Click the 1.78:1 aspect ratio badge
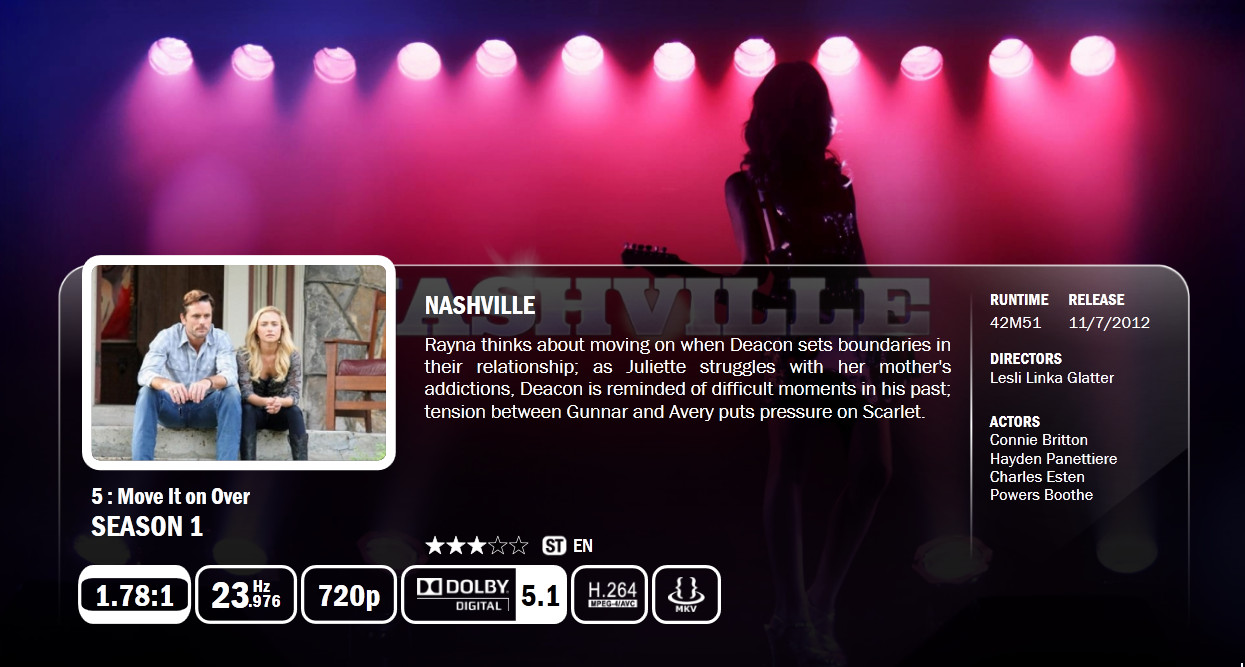Image resolution: width=1245 pixels, height=667 pixels. 134,595
